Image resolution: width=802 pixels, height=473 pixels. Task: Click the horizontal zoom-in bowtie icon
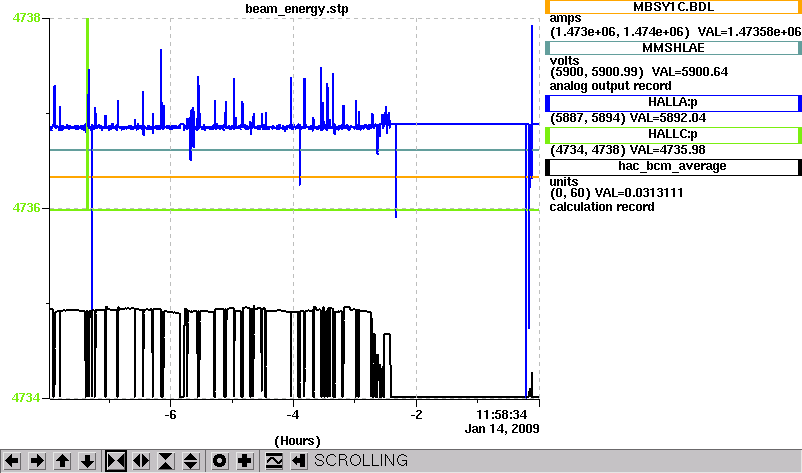tap(116, 461)
